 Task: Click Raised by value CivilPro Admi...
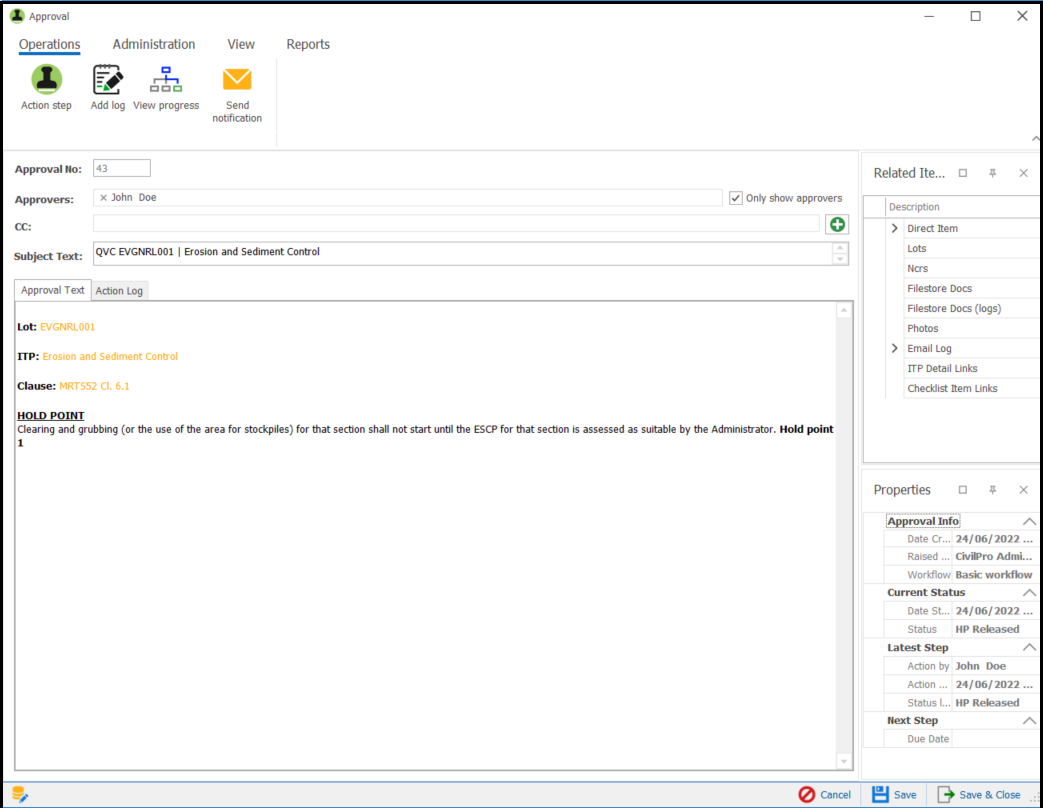pyautogui.click(x=994, y=557)
